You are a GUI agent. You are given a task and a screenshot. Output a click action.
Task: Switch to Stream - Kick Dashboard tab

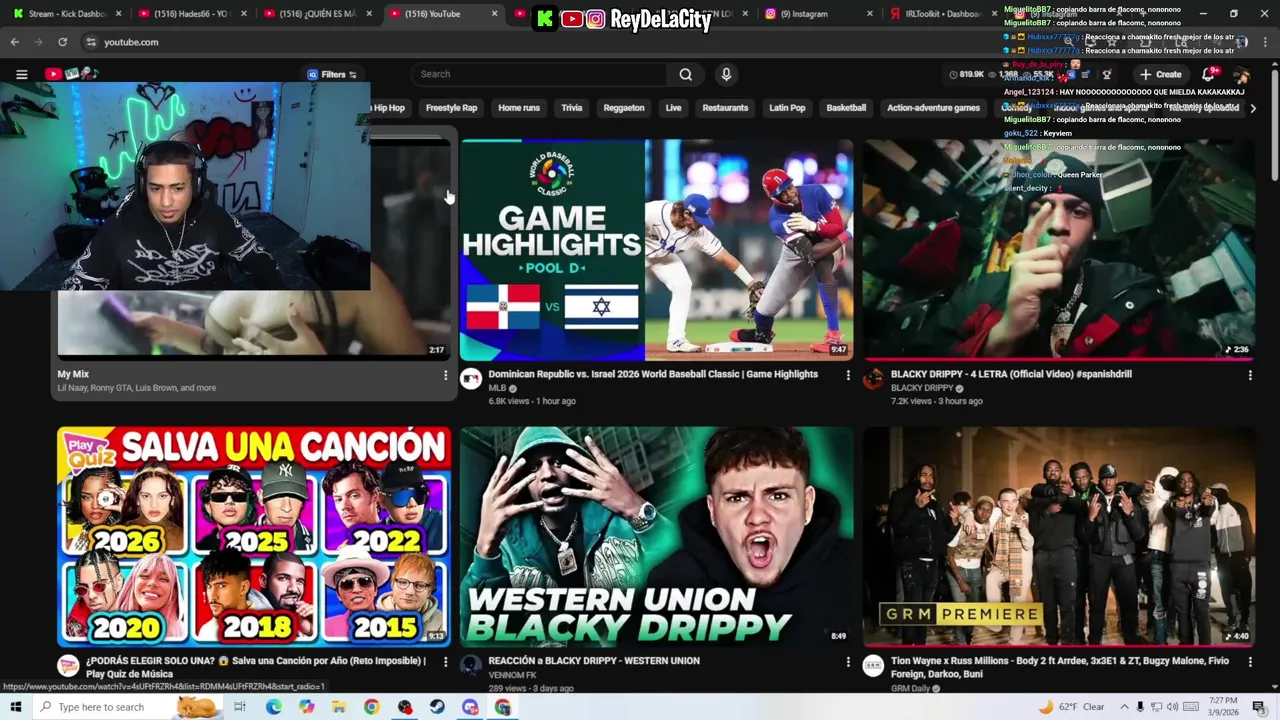pos(66,14)
